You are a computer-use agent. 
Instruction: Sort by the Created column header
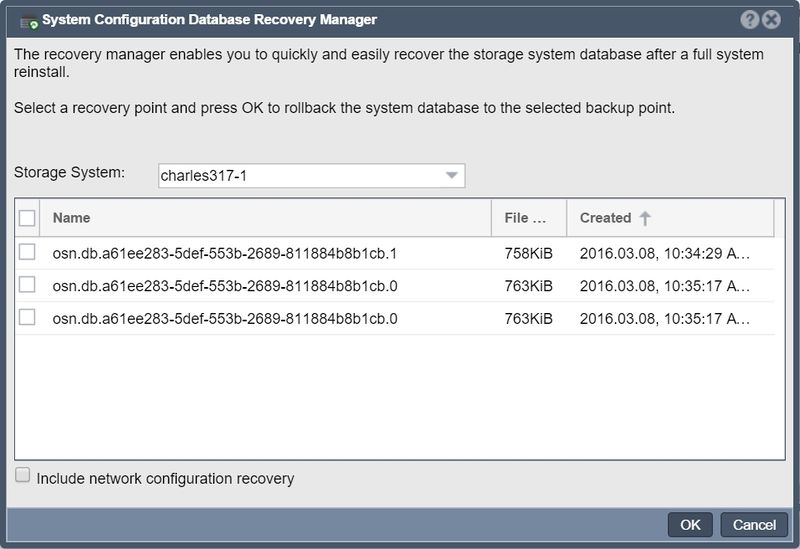point(670,218)
